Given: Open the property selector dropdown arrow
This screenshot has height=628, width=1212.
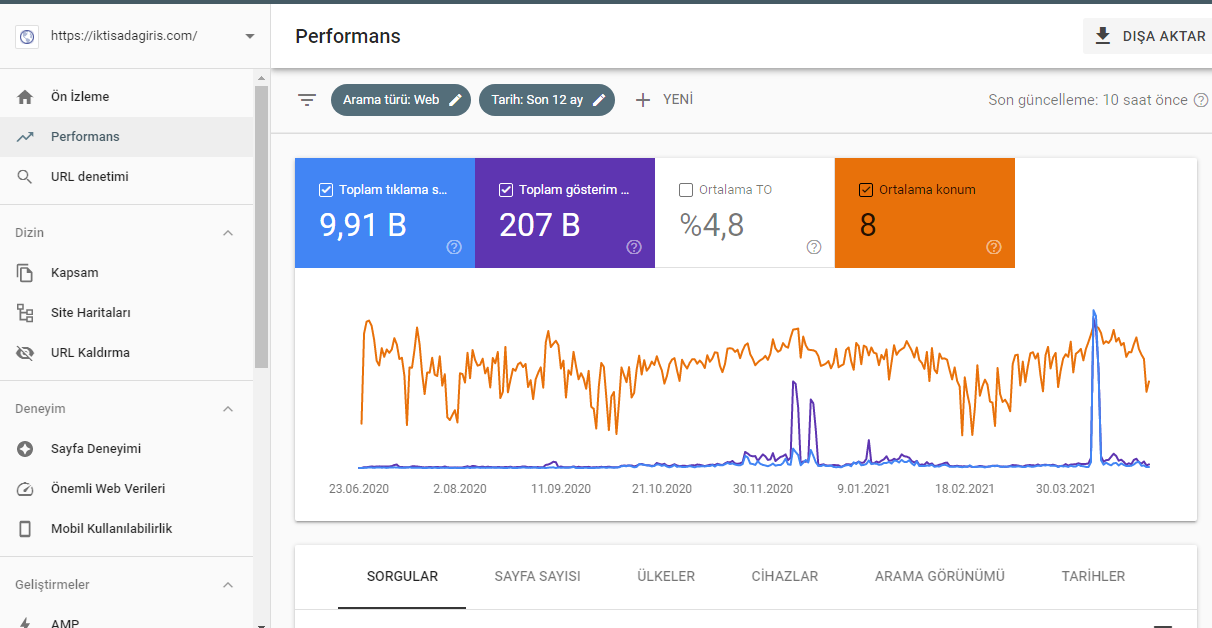Looking at the screenshot, I should click(249, 36).
